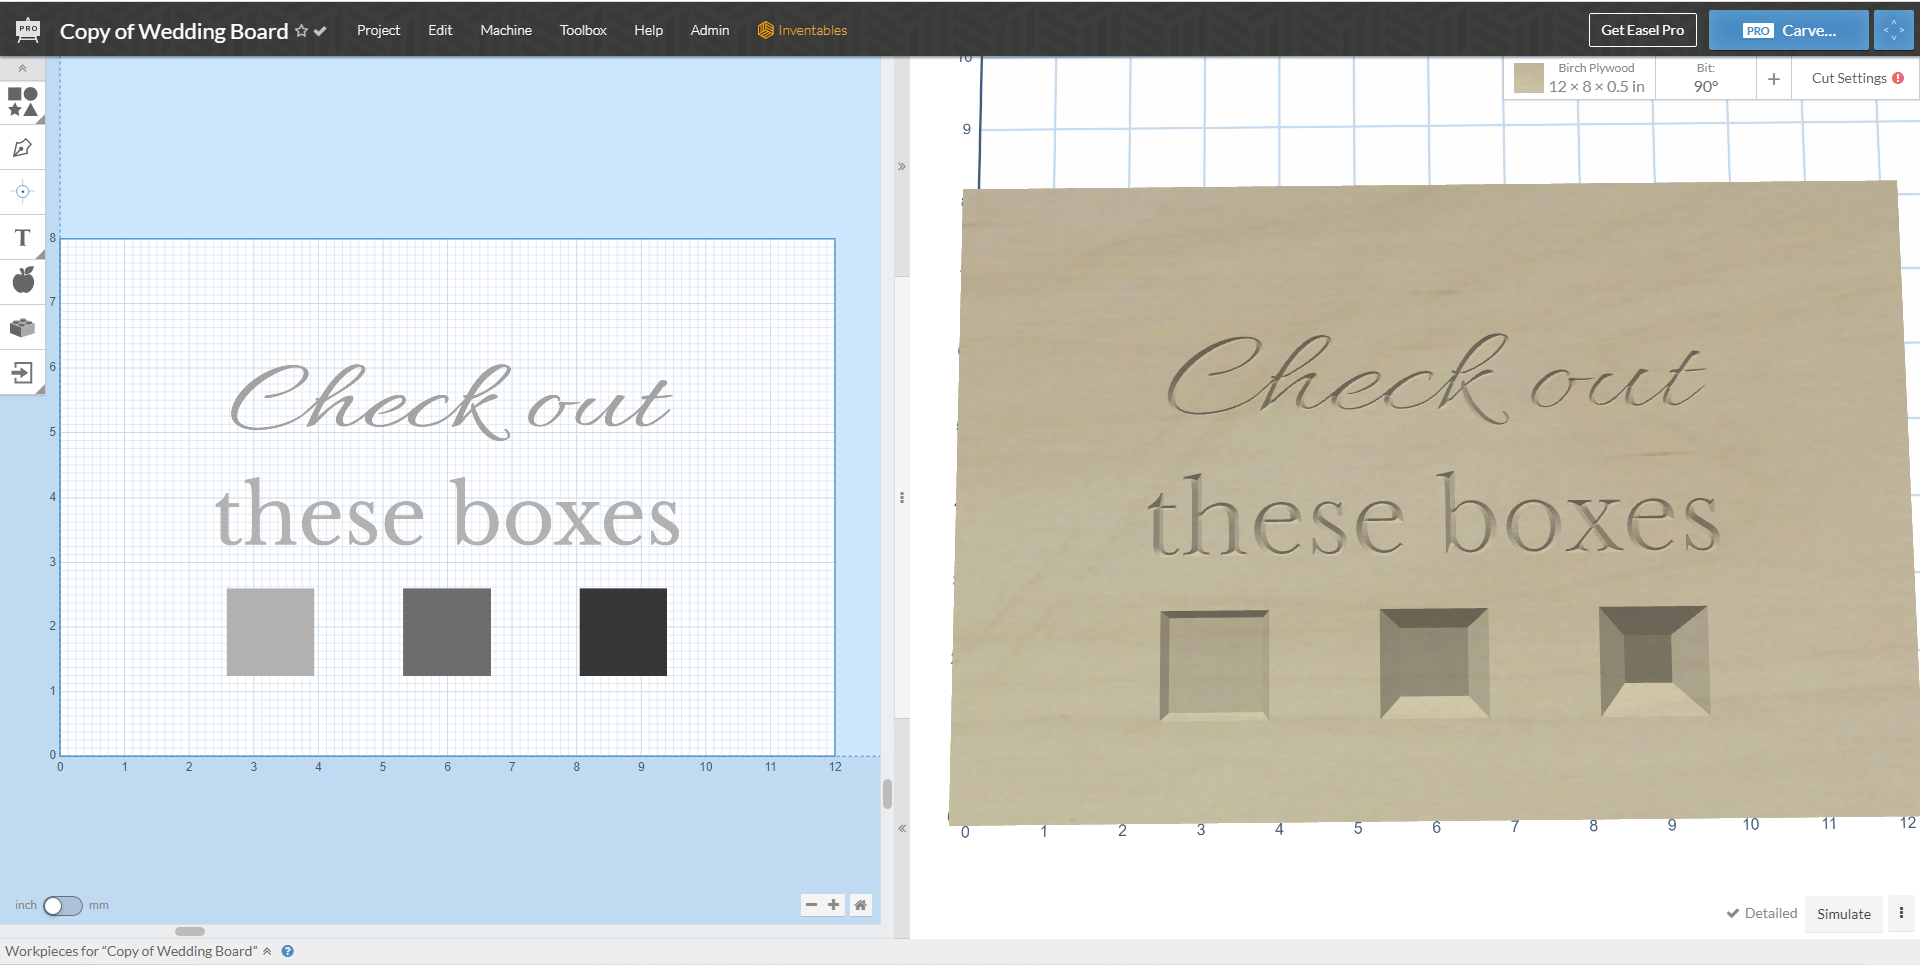
Task: Click the Simulate button
Action: [x=1843, y=914]
